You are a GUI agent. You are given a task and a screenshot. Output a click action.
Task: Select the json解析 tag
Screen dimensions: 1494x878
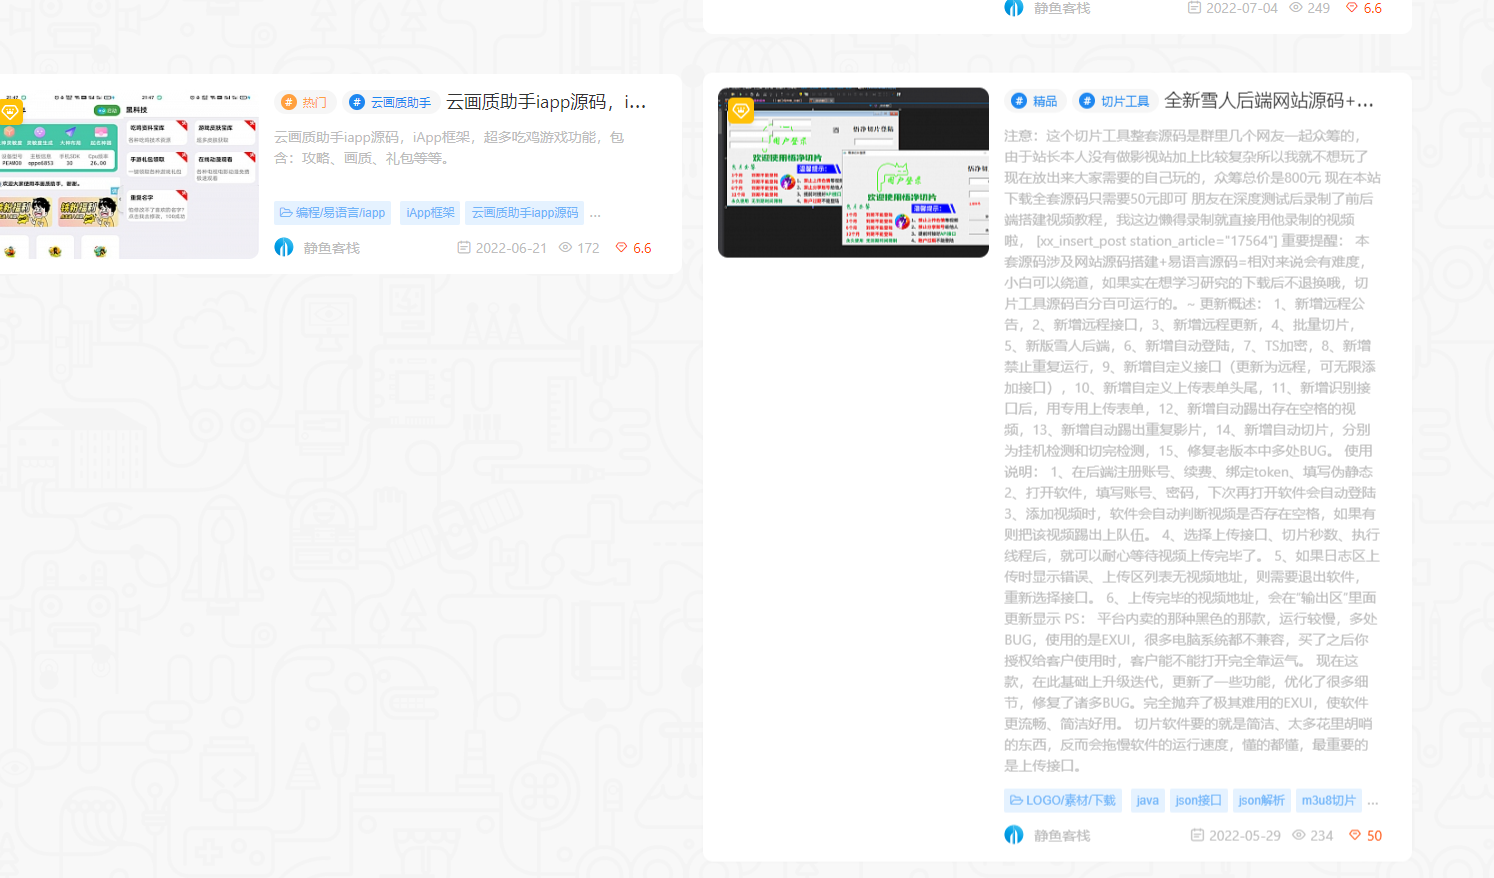click(1261, 800)
